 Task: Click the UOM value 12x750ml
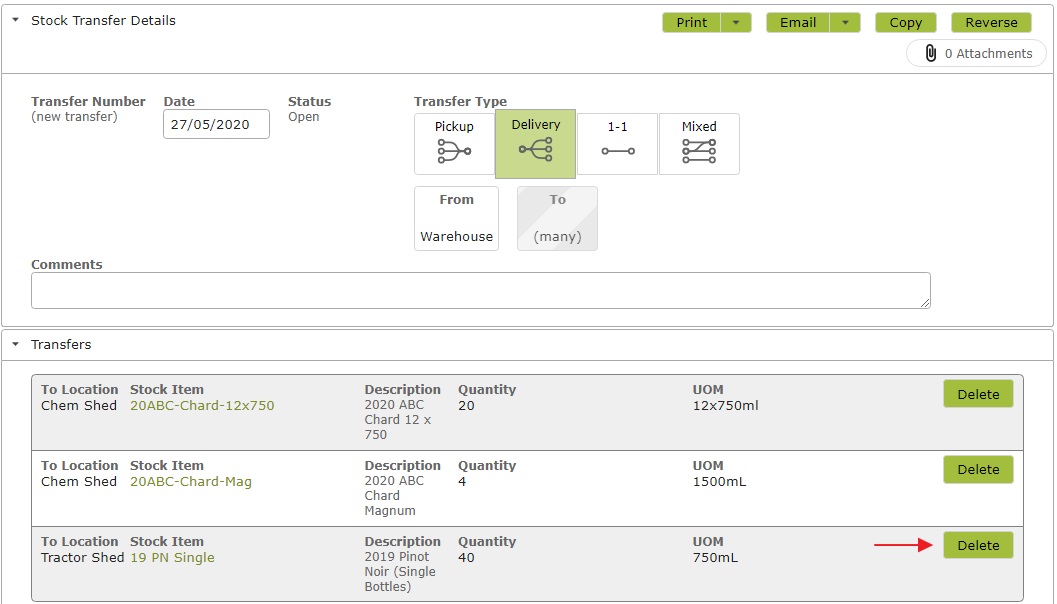click(725, 405)
